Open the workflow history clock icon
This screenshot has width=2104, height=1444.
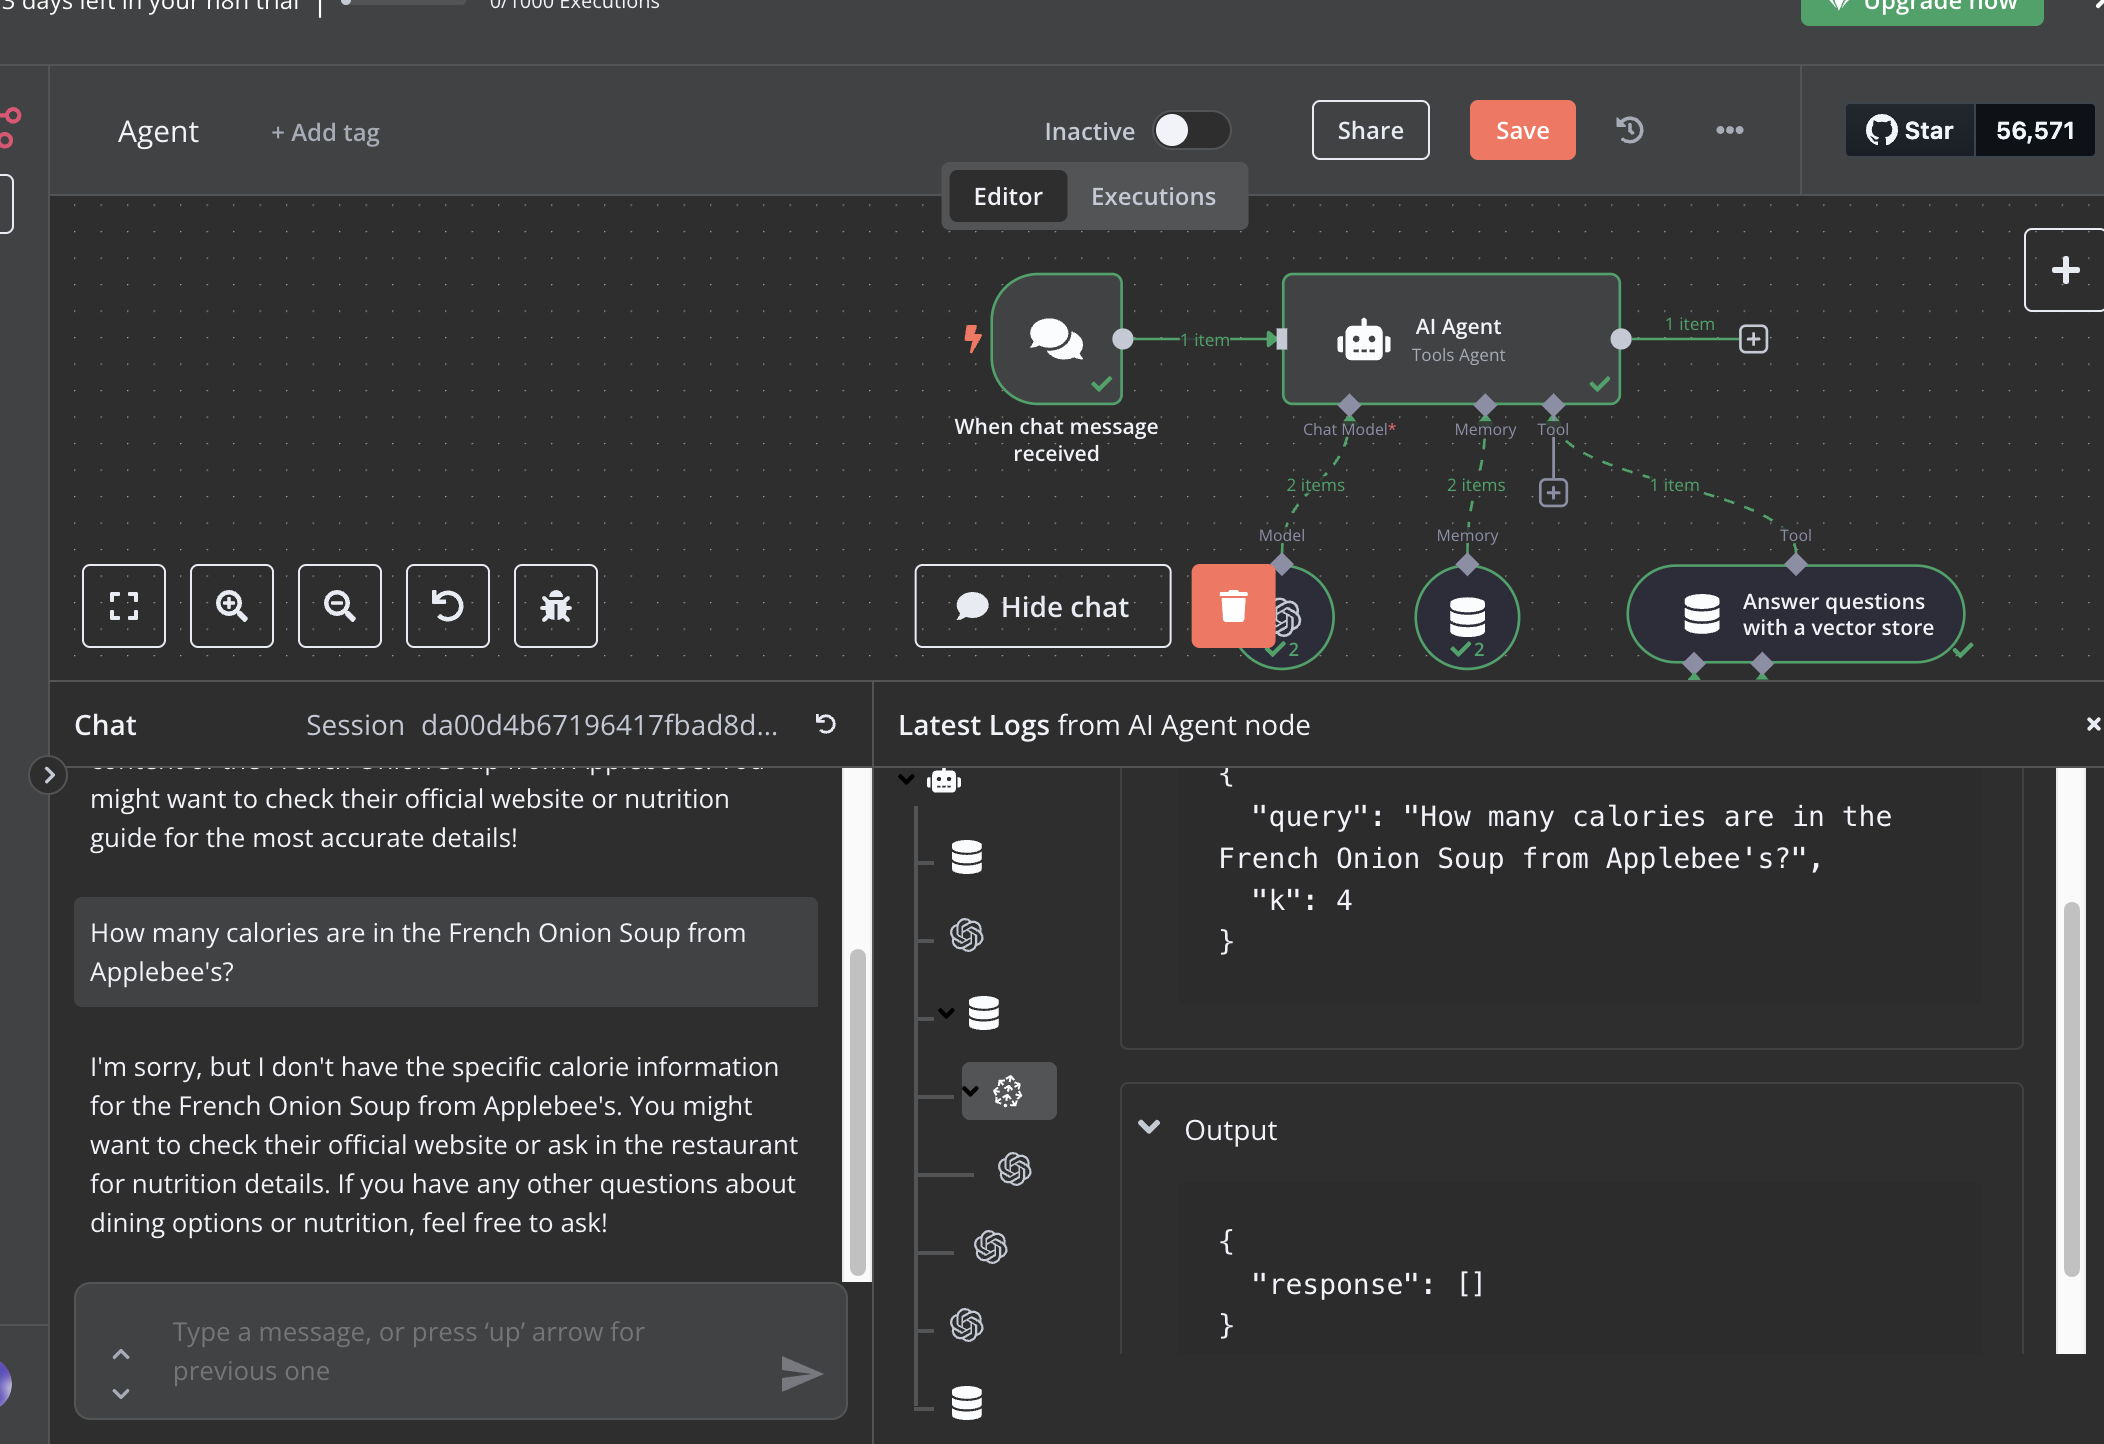point(1630,130)
